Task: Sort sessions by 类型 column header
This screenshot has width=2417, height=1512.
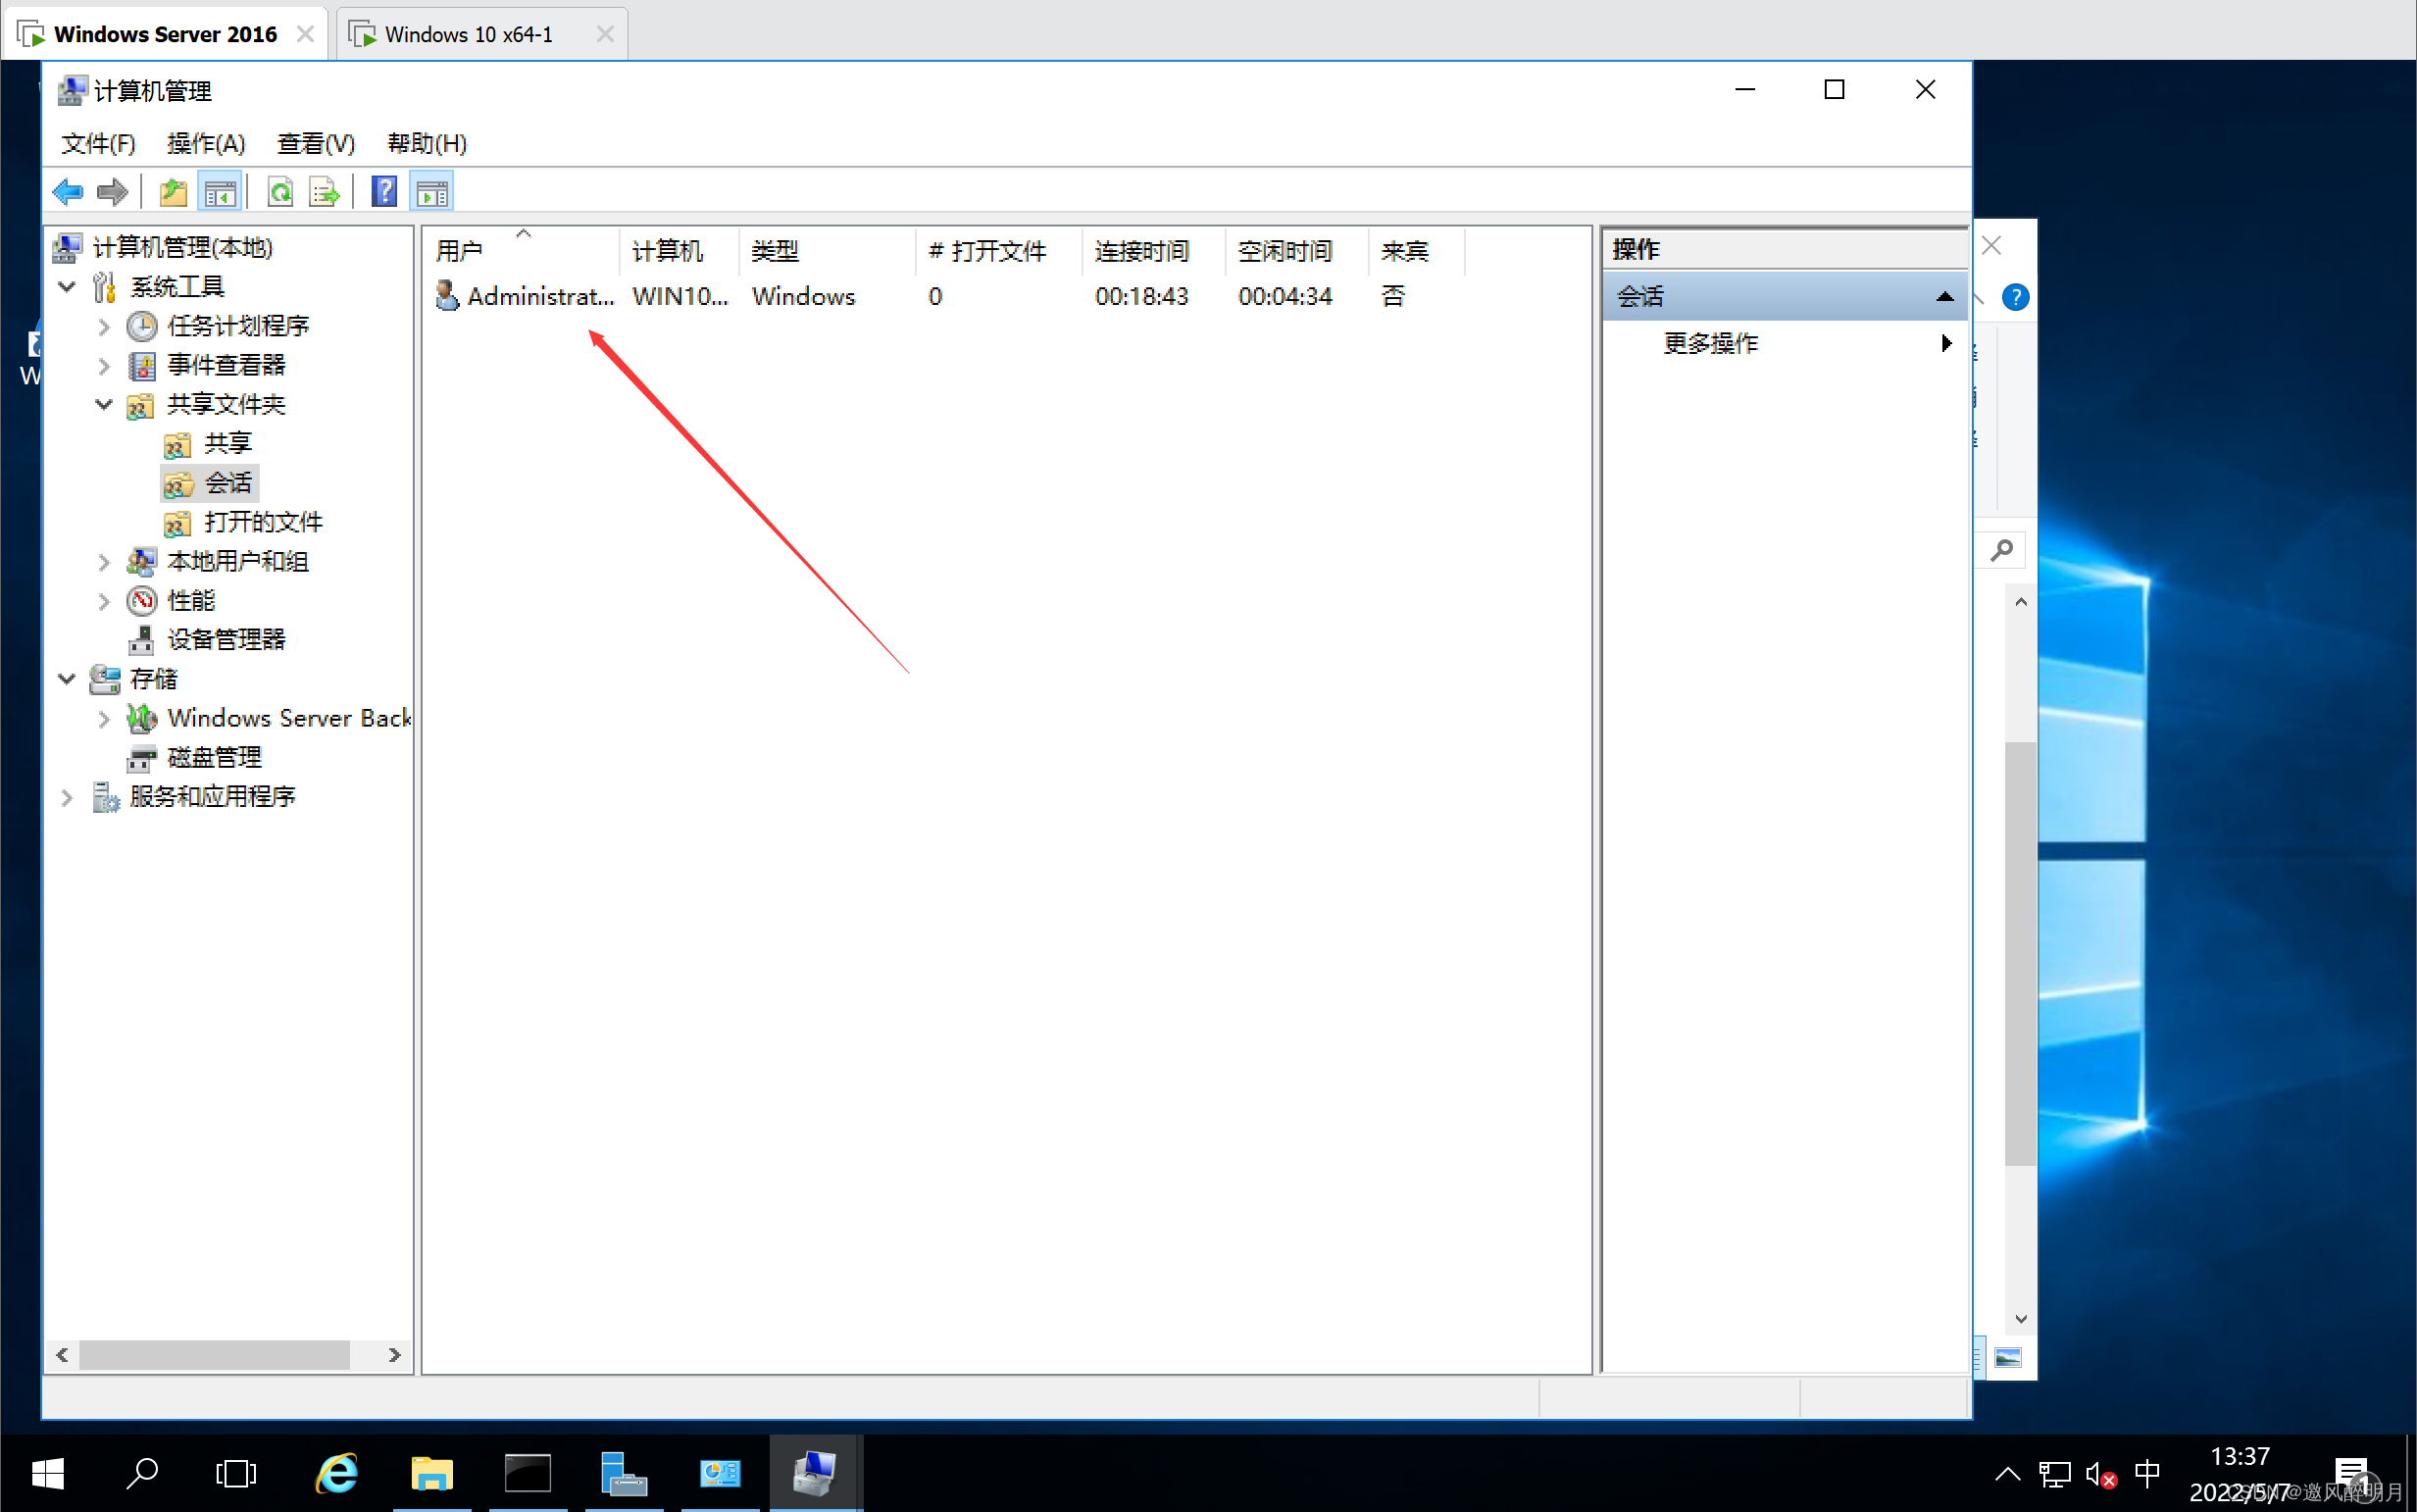Action: point(826,251)
